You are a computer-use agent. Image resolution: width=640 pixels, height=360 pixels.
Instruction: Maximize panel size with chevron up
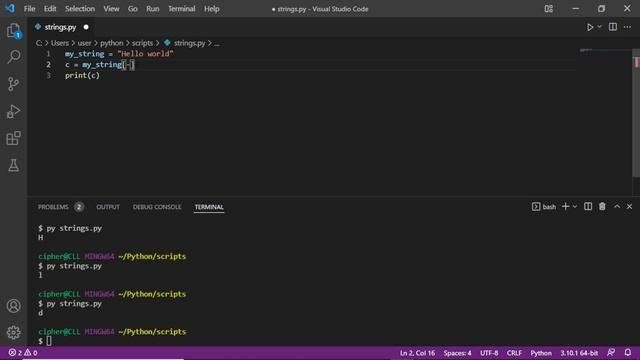617,207
